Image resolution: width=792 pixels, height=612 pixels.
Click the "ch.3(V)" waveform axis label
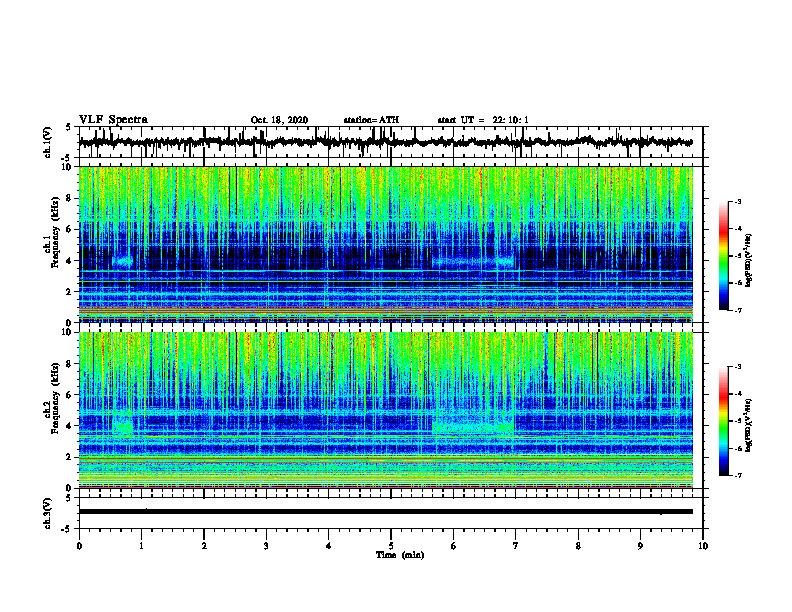48,514
